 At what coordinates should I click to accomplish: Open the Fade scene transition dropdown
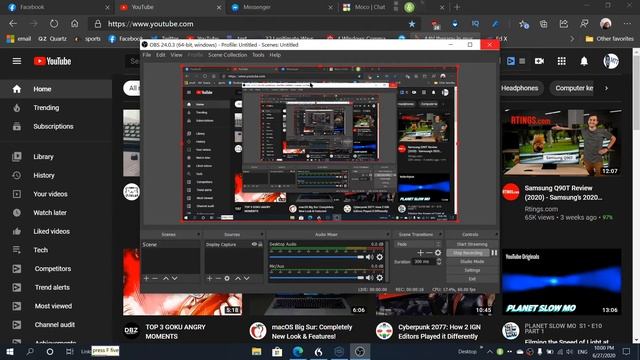point(418,244)
